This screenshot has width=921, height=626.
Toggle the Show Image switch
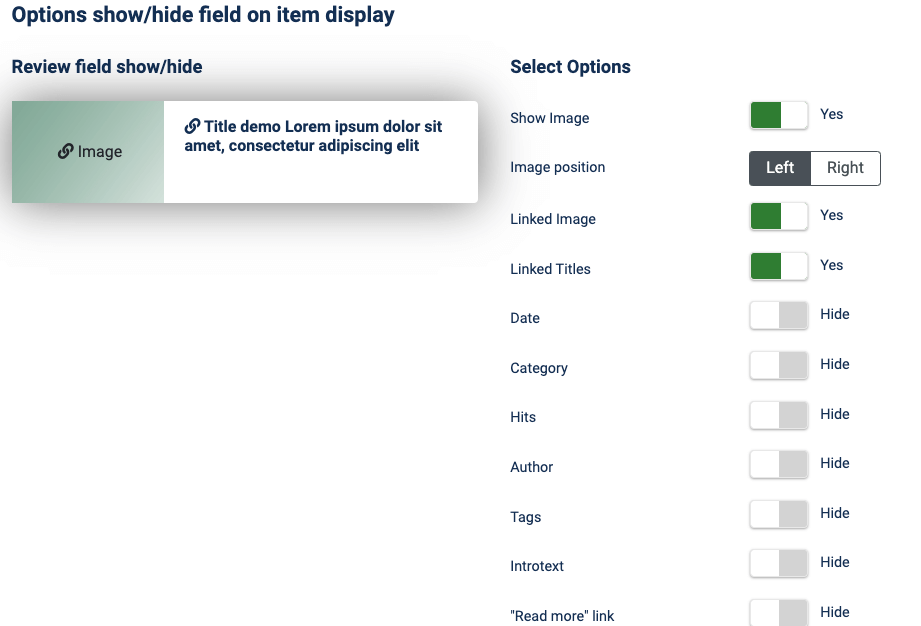coord(779,115)
